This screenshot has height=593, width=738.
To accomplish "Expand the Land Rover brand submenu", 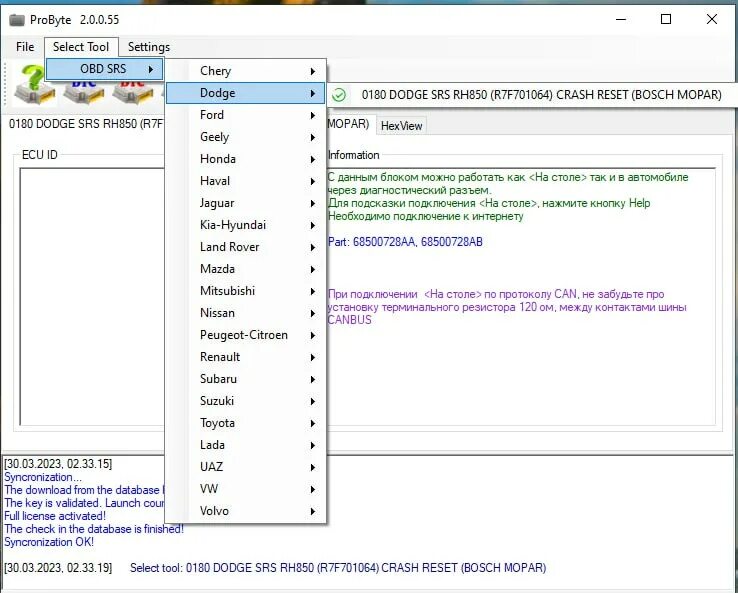I will pyautogui.click(x=245, y=247).
